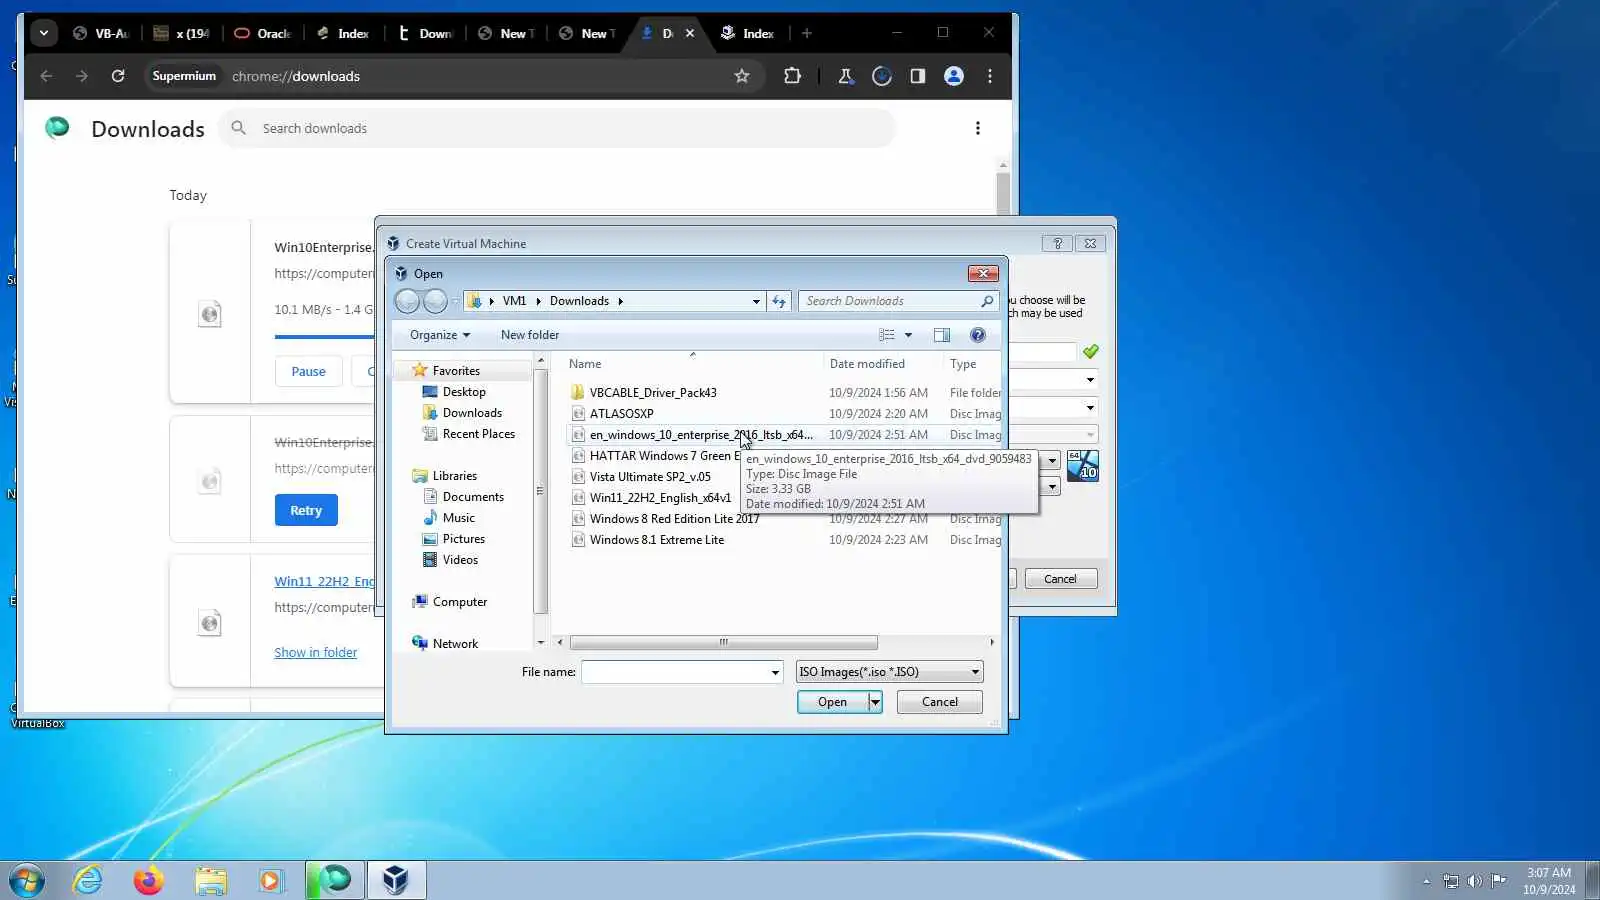Image resolution: width=1600 pixels, height=900 pixels.
Task: Open the ISO Images file type dropdown
Action: click(890, 672)
